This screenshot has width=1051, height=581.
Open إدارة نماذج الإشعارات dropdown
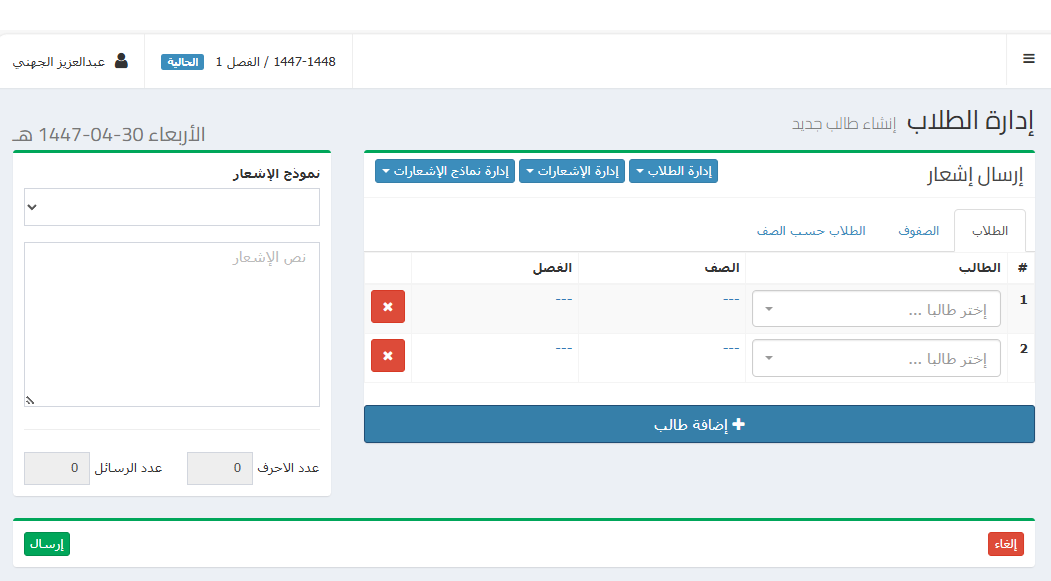pyautogui.click(x=445, y=172)
